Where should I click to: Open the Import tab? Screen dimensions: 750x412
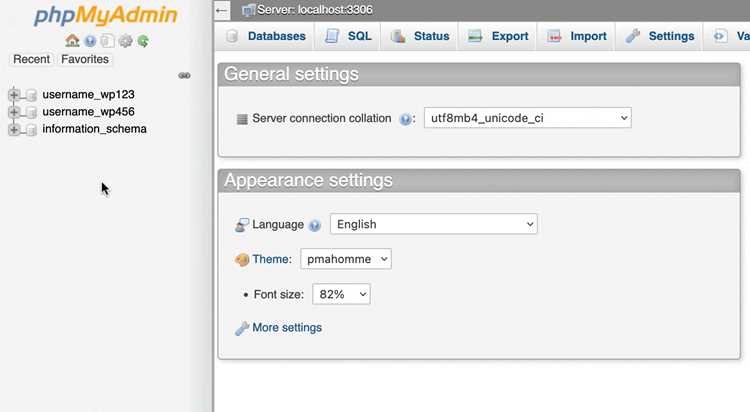tap(576, 36)
